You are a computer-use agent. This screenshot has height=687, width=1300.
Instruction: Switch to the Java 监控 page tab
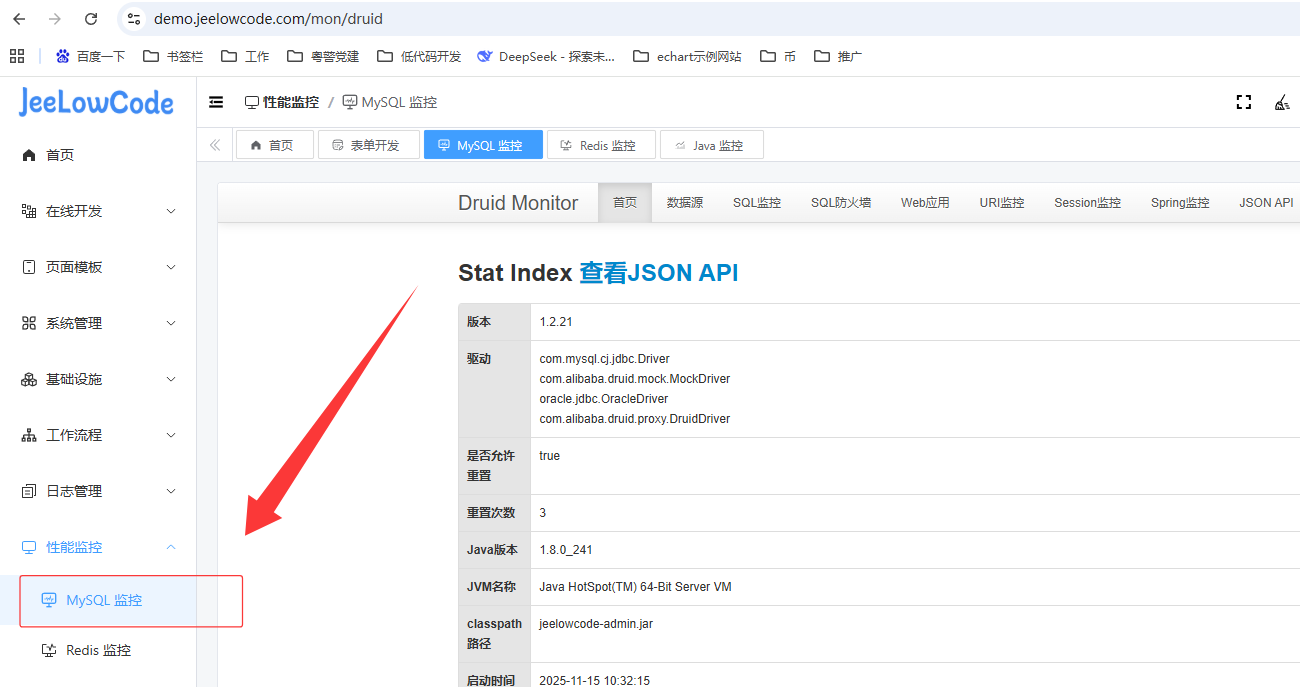(x=711, y=145)
